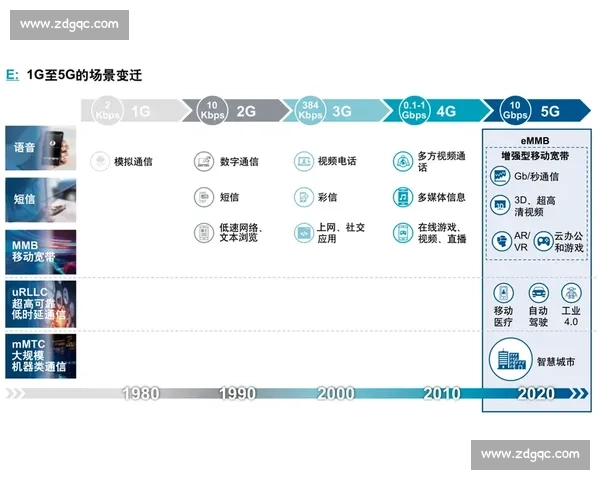Click the 彩信 MMS icon
This screenshot has height=480, width=600.
(304, 197)
